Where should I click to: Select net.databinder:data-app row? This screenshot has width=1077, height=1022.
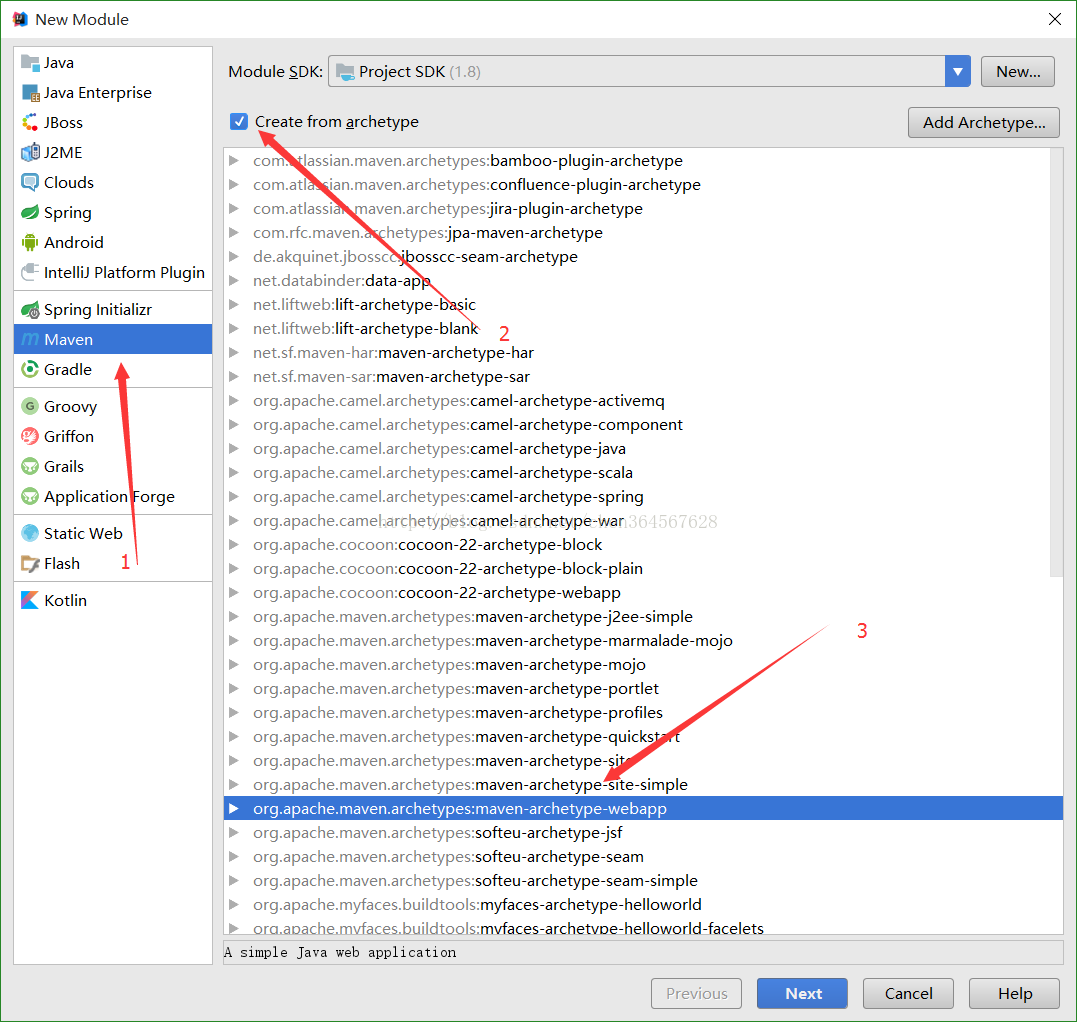tap(643, 280)
